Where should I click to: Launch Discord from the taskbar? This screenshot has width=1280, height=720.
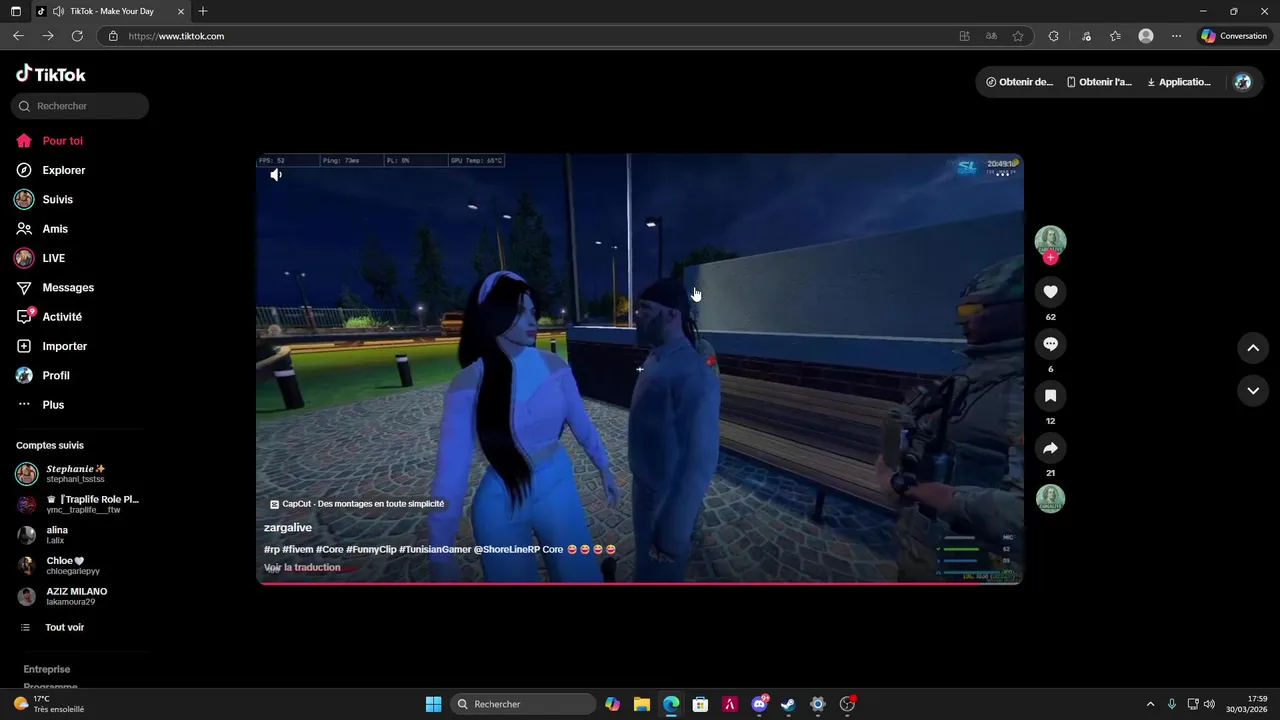(760, 704)
